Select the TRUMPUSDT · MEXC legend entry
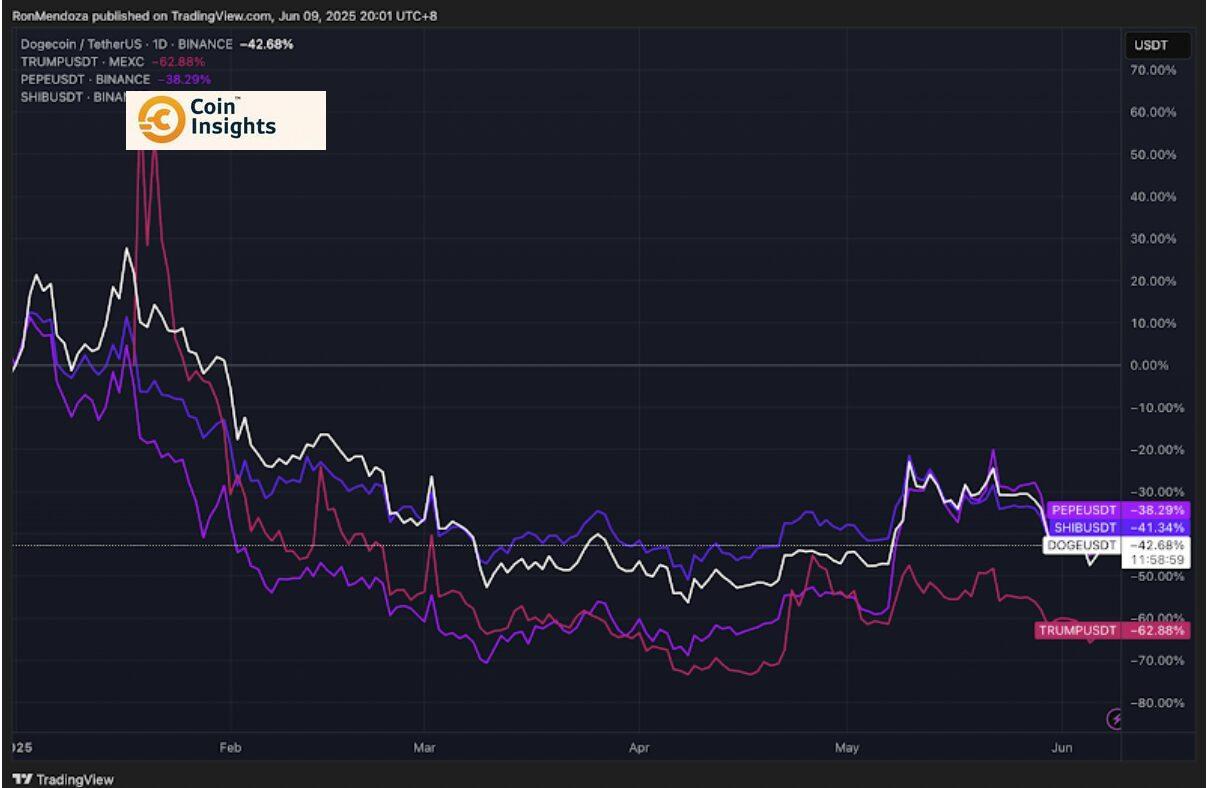The width and height of the screenshot is (1210, 788). pos(113,62)
